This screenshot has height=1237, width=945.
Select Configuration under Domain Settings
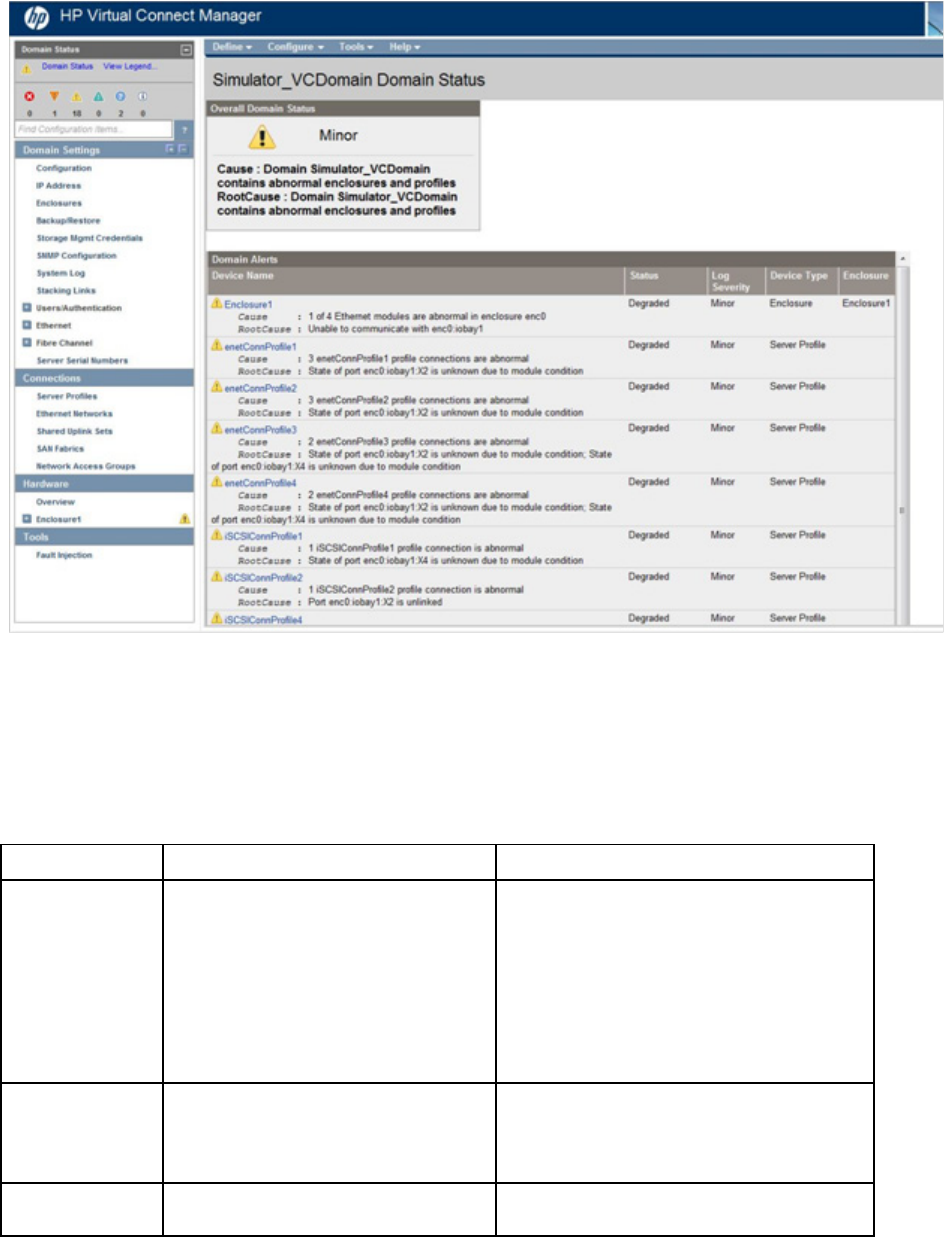[64, 168]
